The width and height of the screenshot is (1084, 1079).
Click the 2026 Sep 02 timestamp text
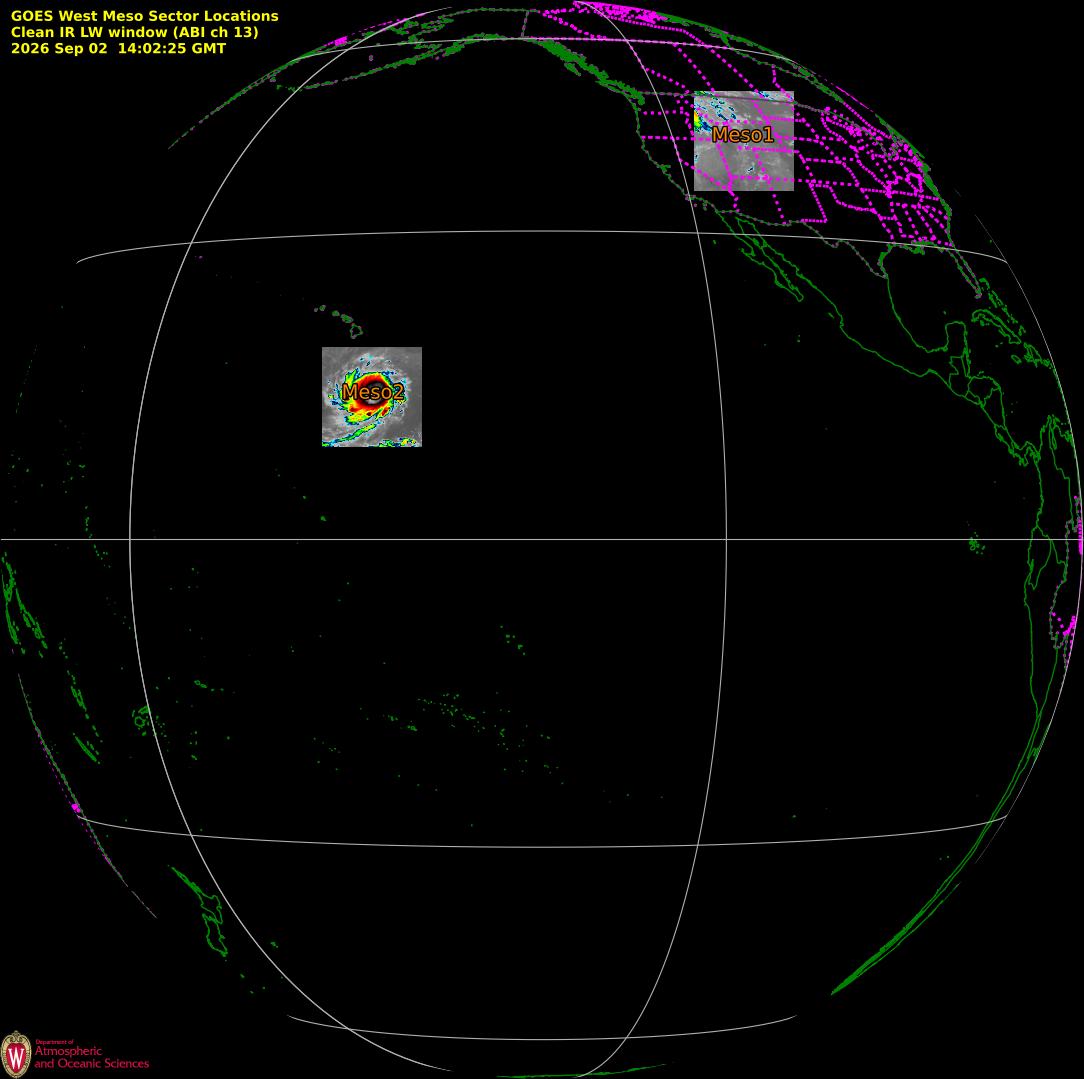118,48
